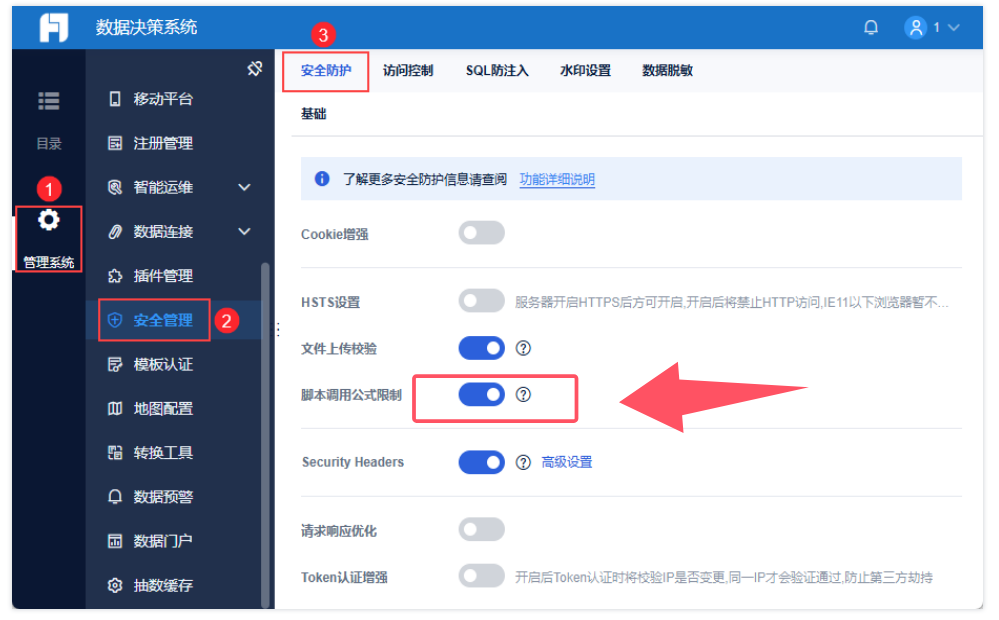Select 模板认证 label in the sidebar

click(x=163, y=364)
